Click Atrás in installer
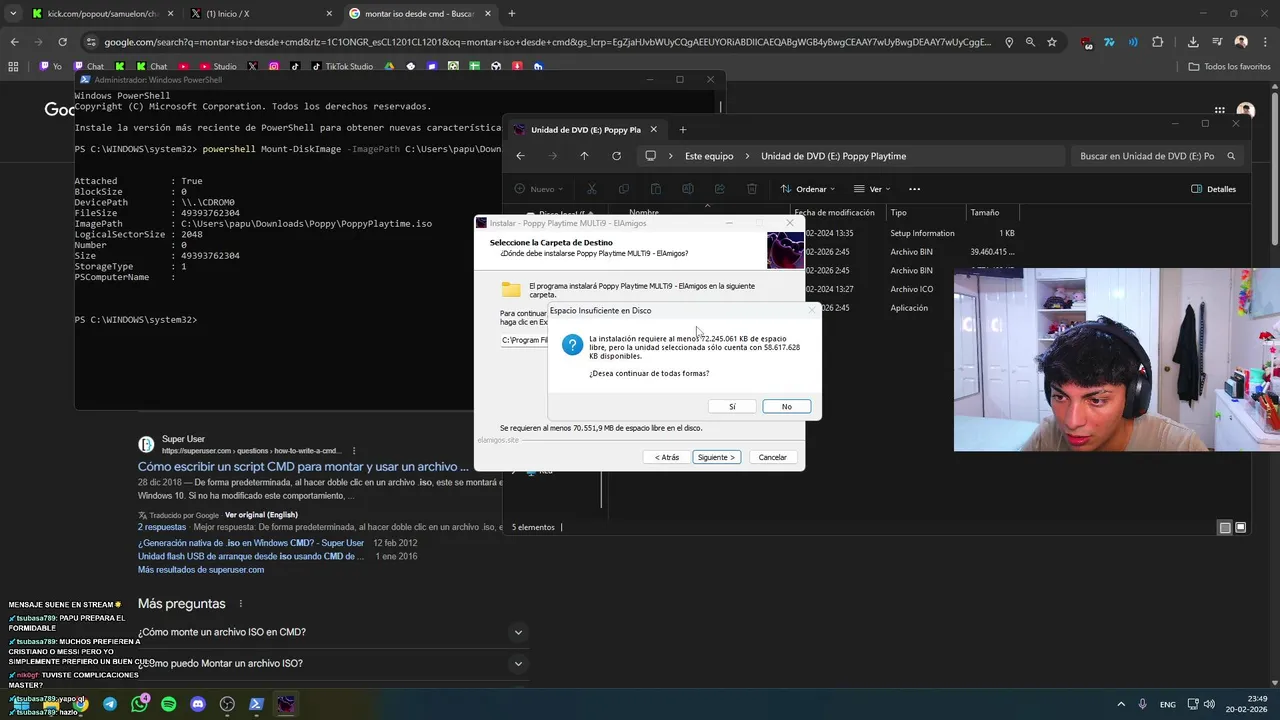This screenshot has width=1280, height=720. 667,457
